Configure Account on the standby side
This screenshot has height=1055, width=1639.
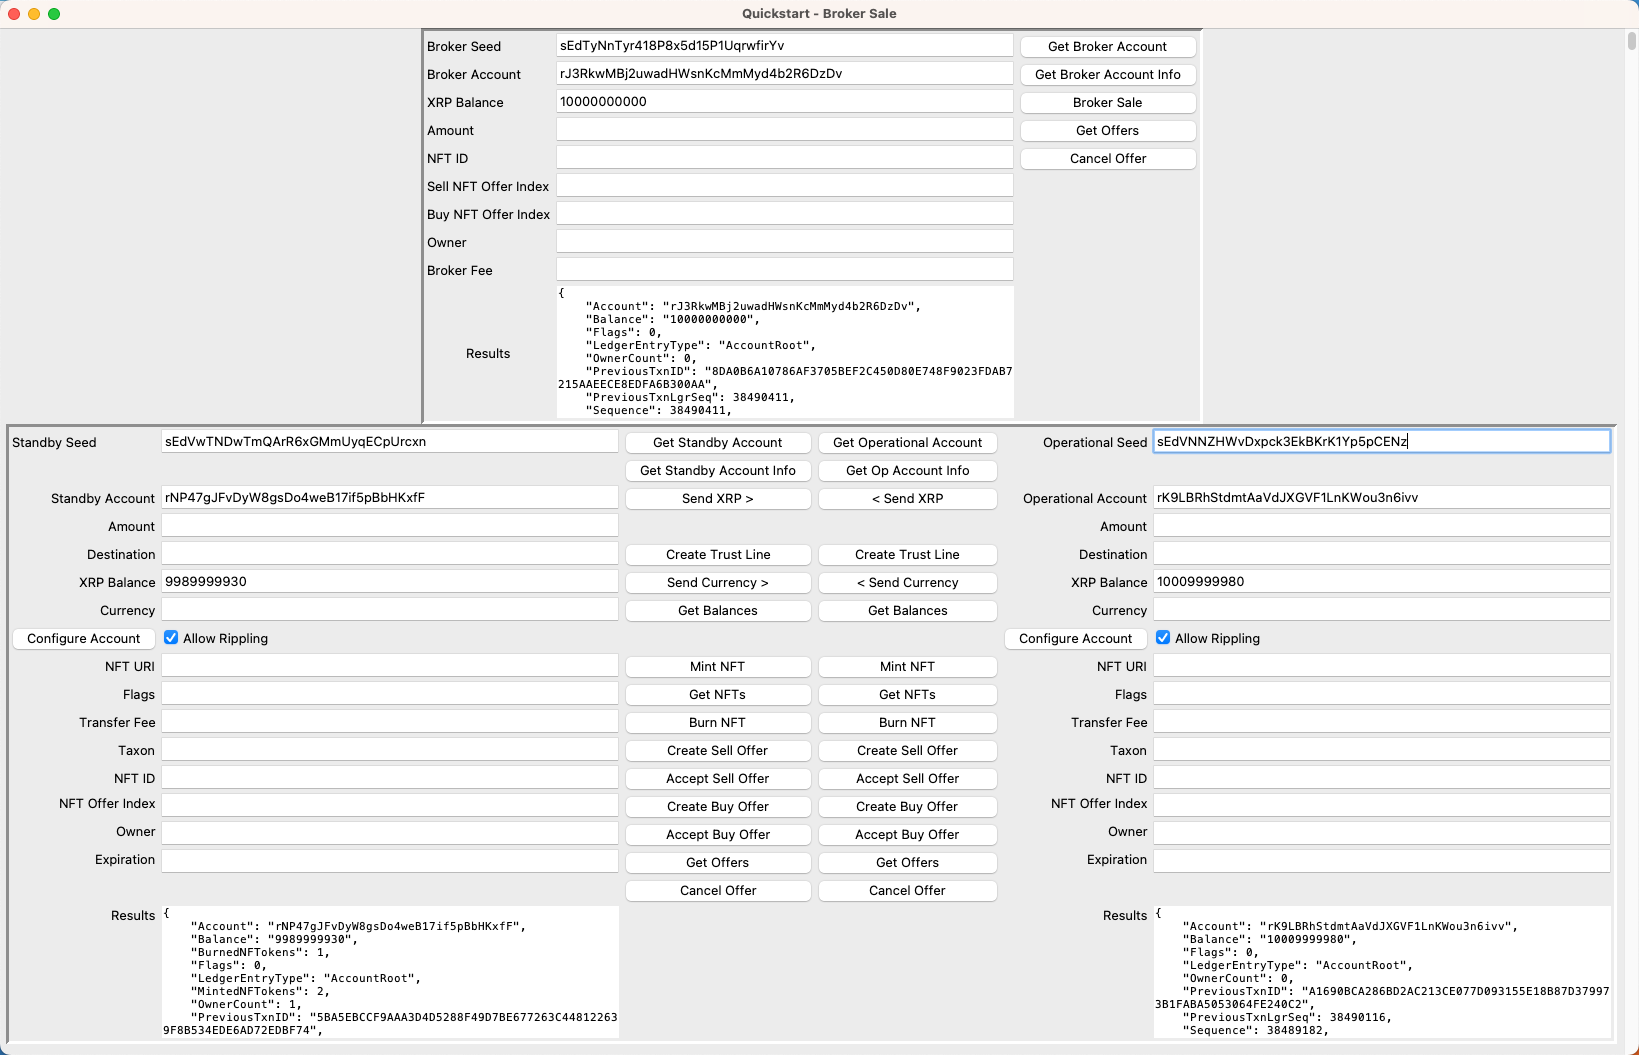pos(83,638)
